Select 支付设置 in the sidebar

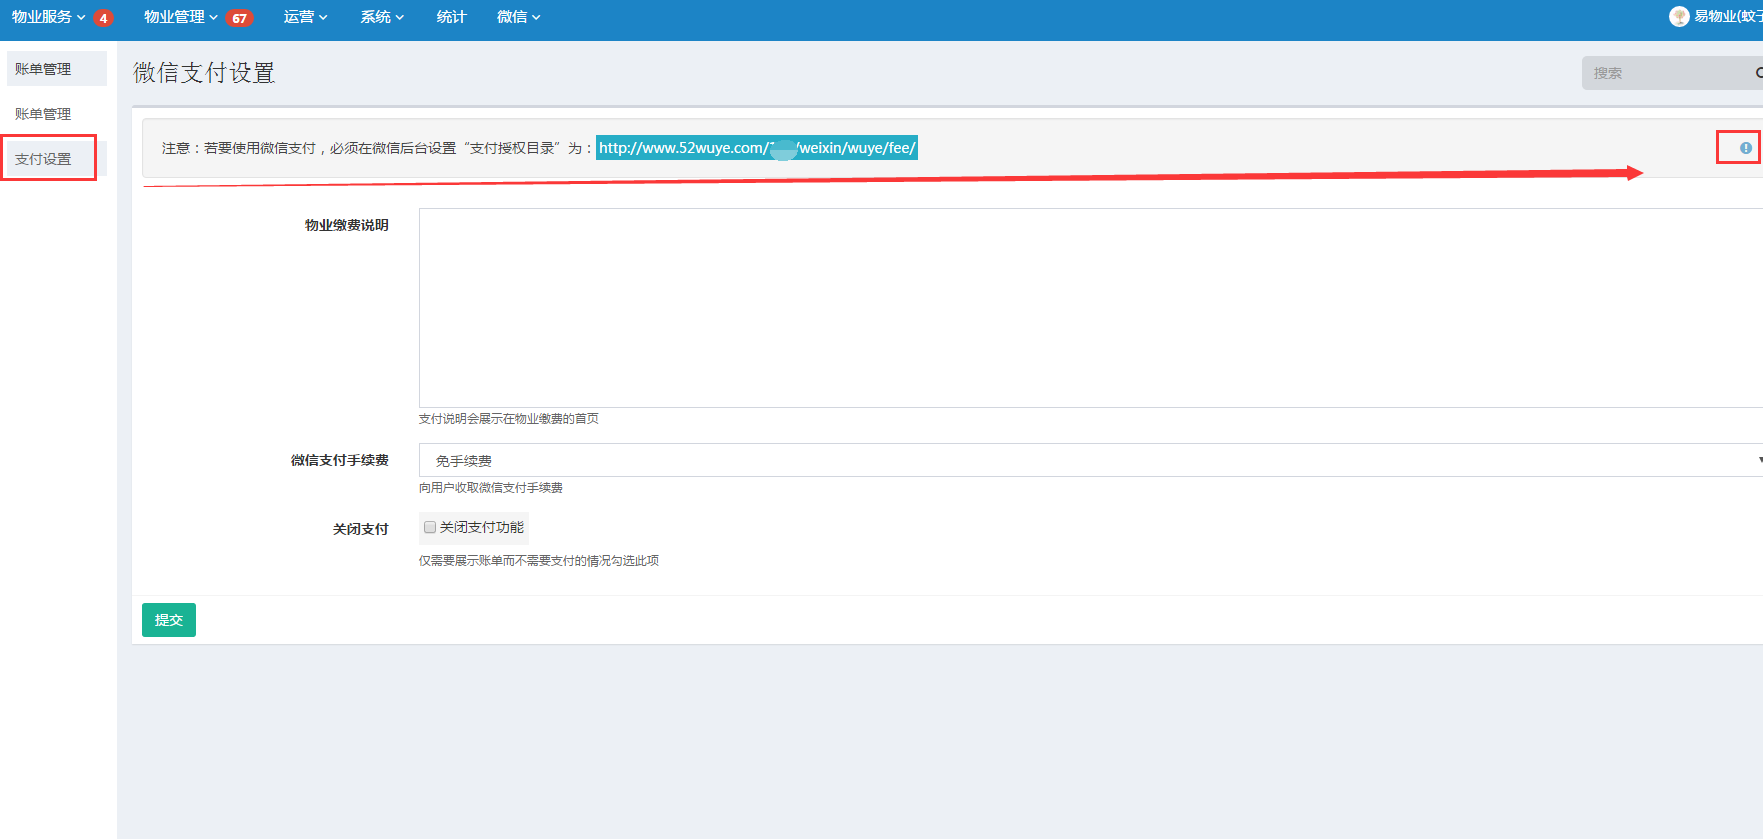(x=43, y=159)
